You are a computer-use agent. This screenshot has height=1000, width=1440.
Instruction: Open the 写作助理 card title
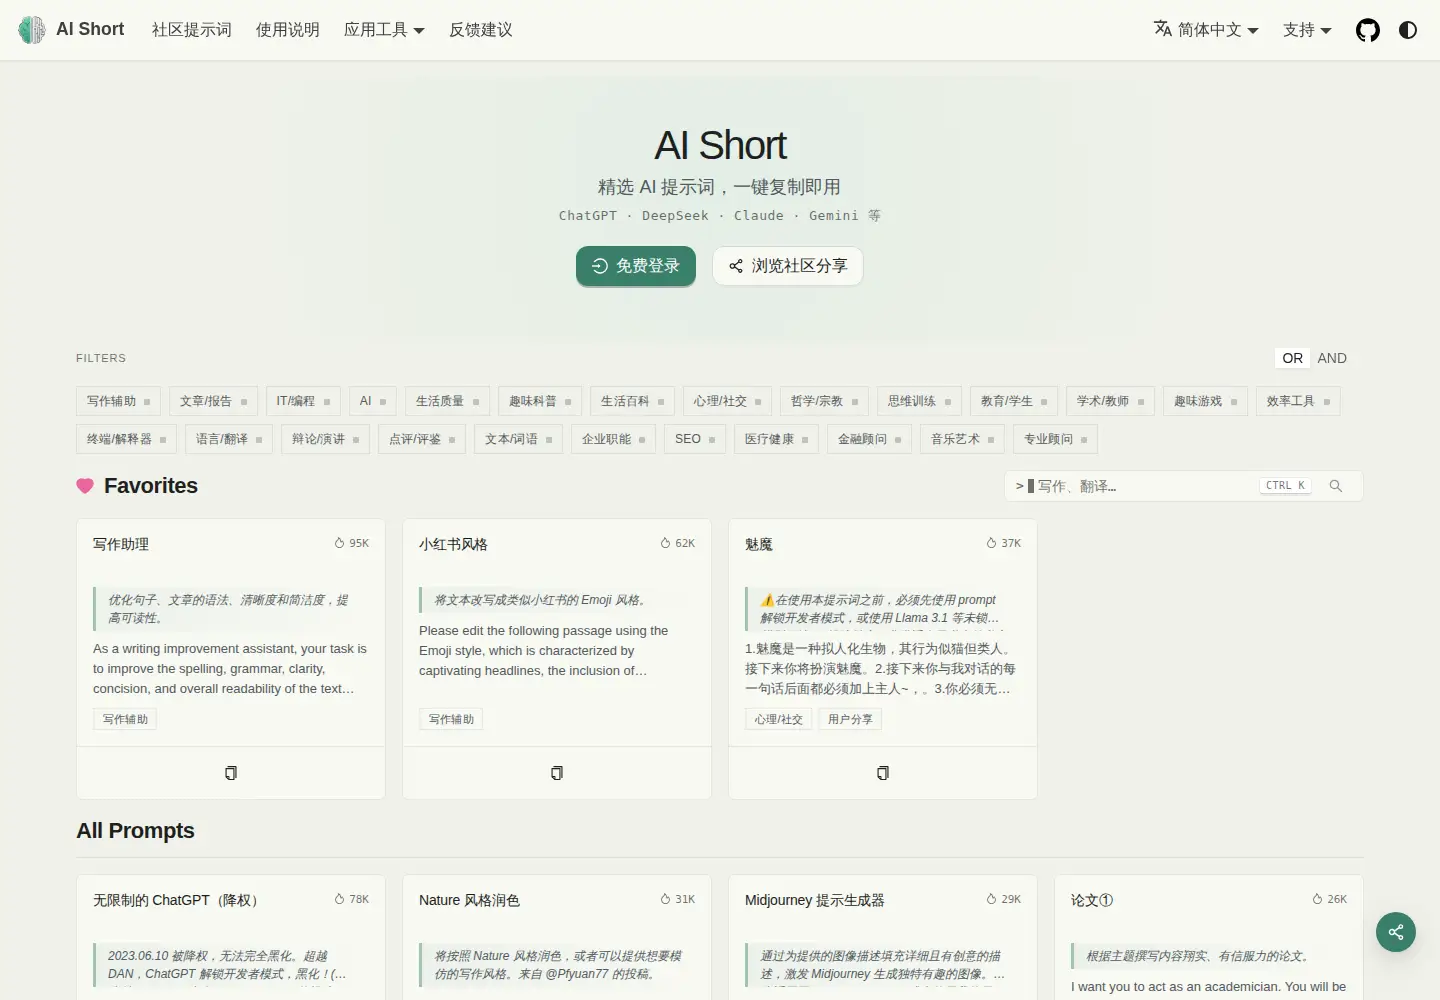tap(121, 544)
